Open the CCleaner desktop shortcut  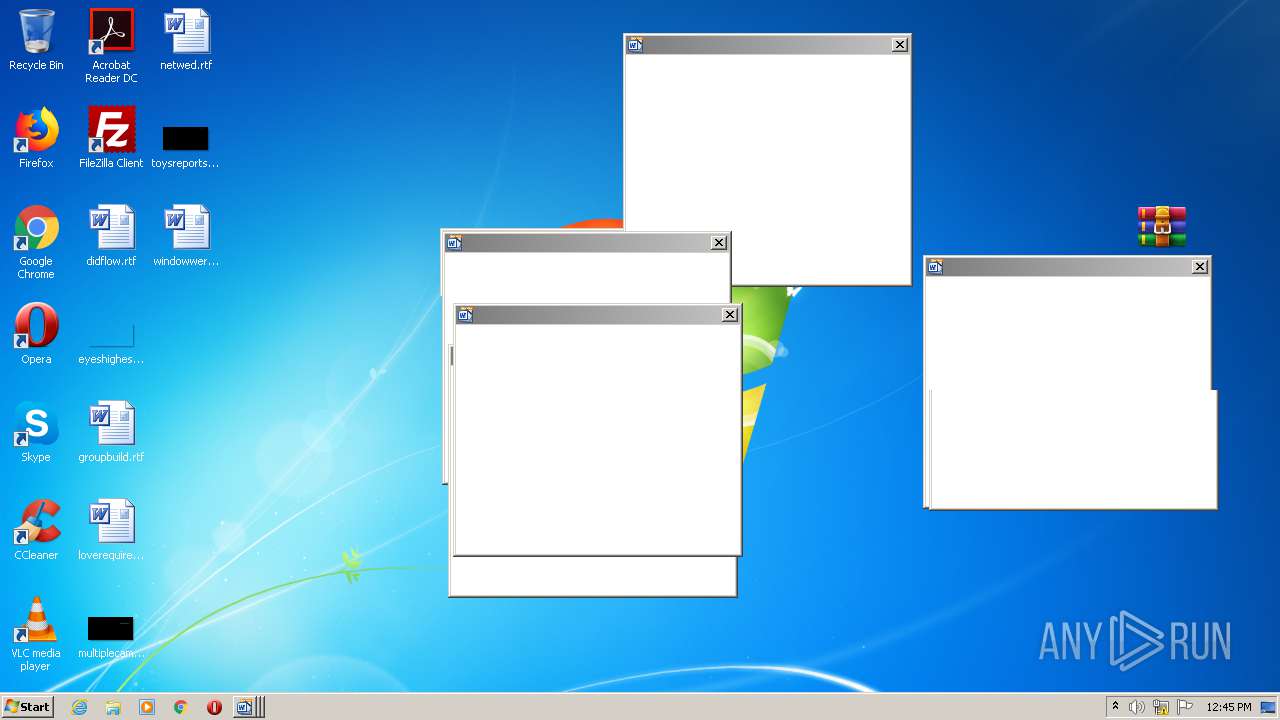pyautogui.click(x=36, y=530)
